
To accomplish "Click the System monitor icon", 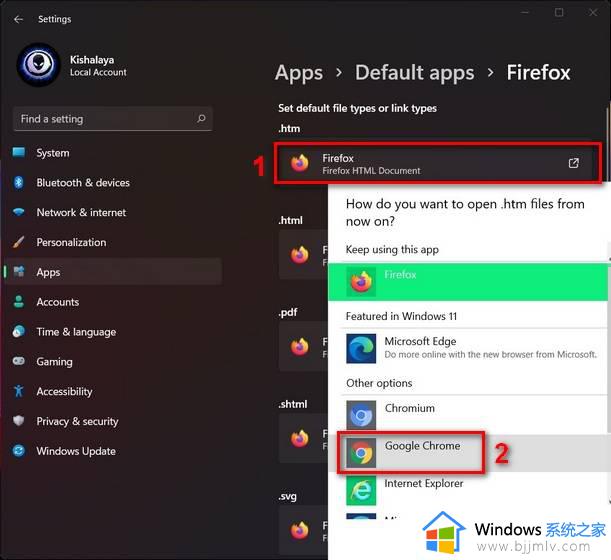I will 18,152.
